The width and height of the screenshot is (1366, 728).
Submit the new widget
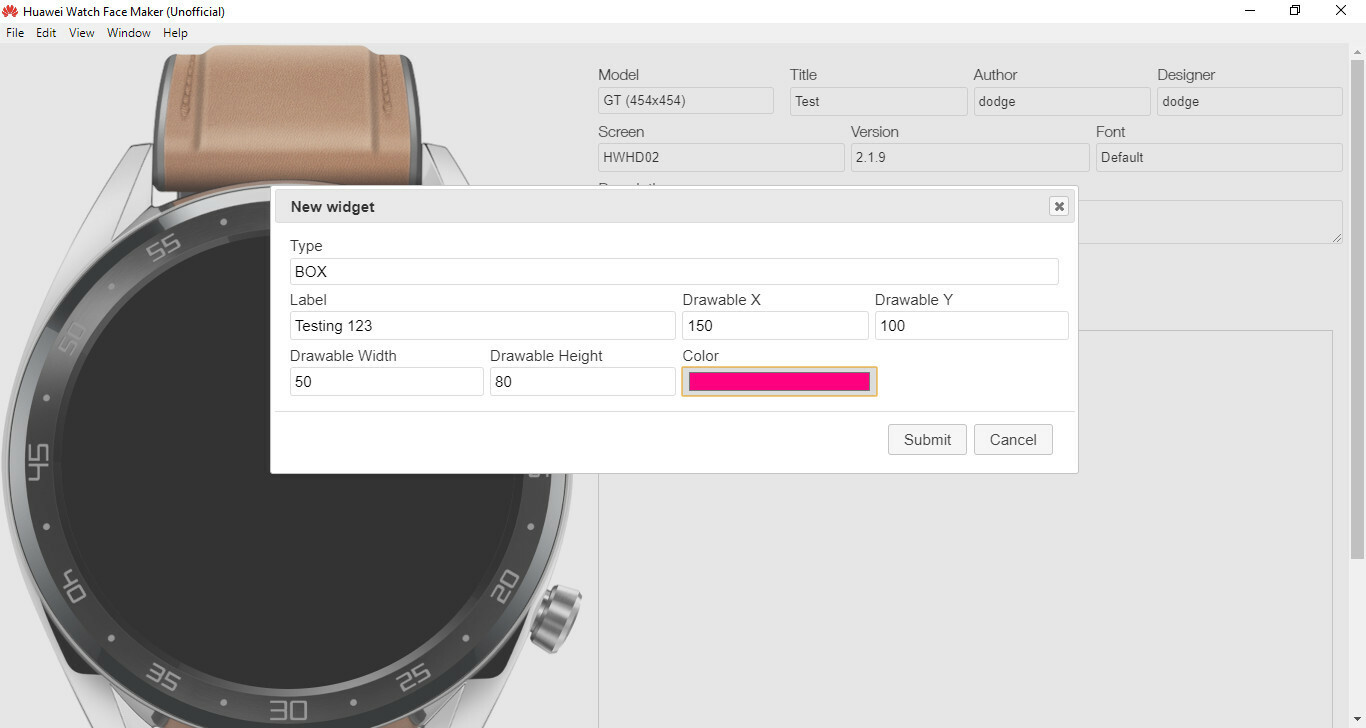coord(927,439)
